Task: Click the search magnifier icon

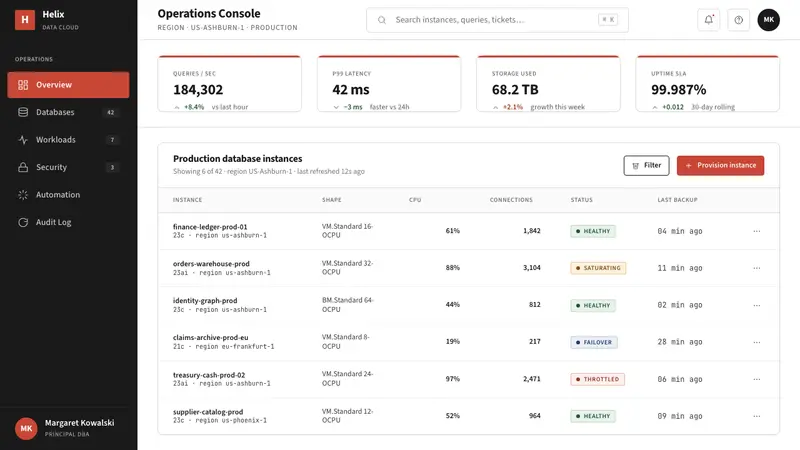Action: [x=382, y=20]
